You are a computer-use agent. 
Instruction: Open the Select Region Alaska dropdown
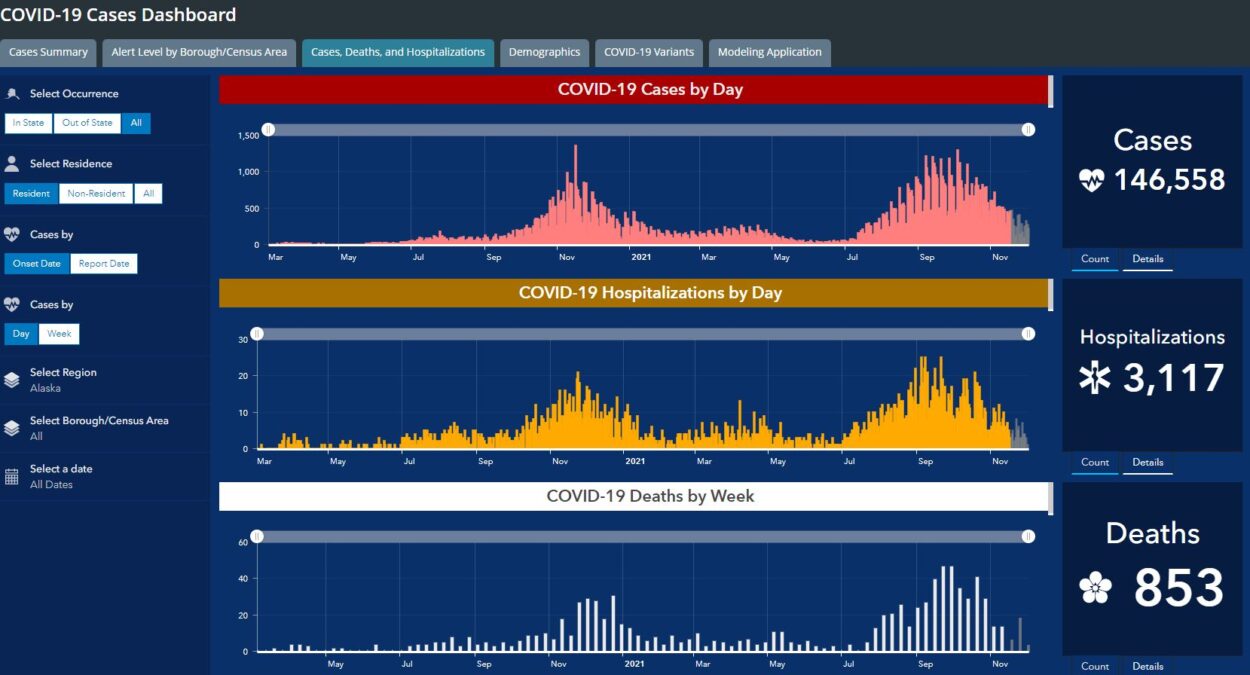click(63, 380)
